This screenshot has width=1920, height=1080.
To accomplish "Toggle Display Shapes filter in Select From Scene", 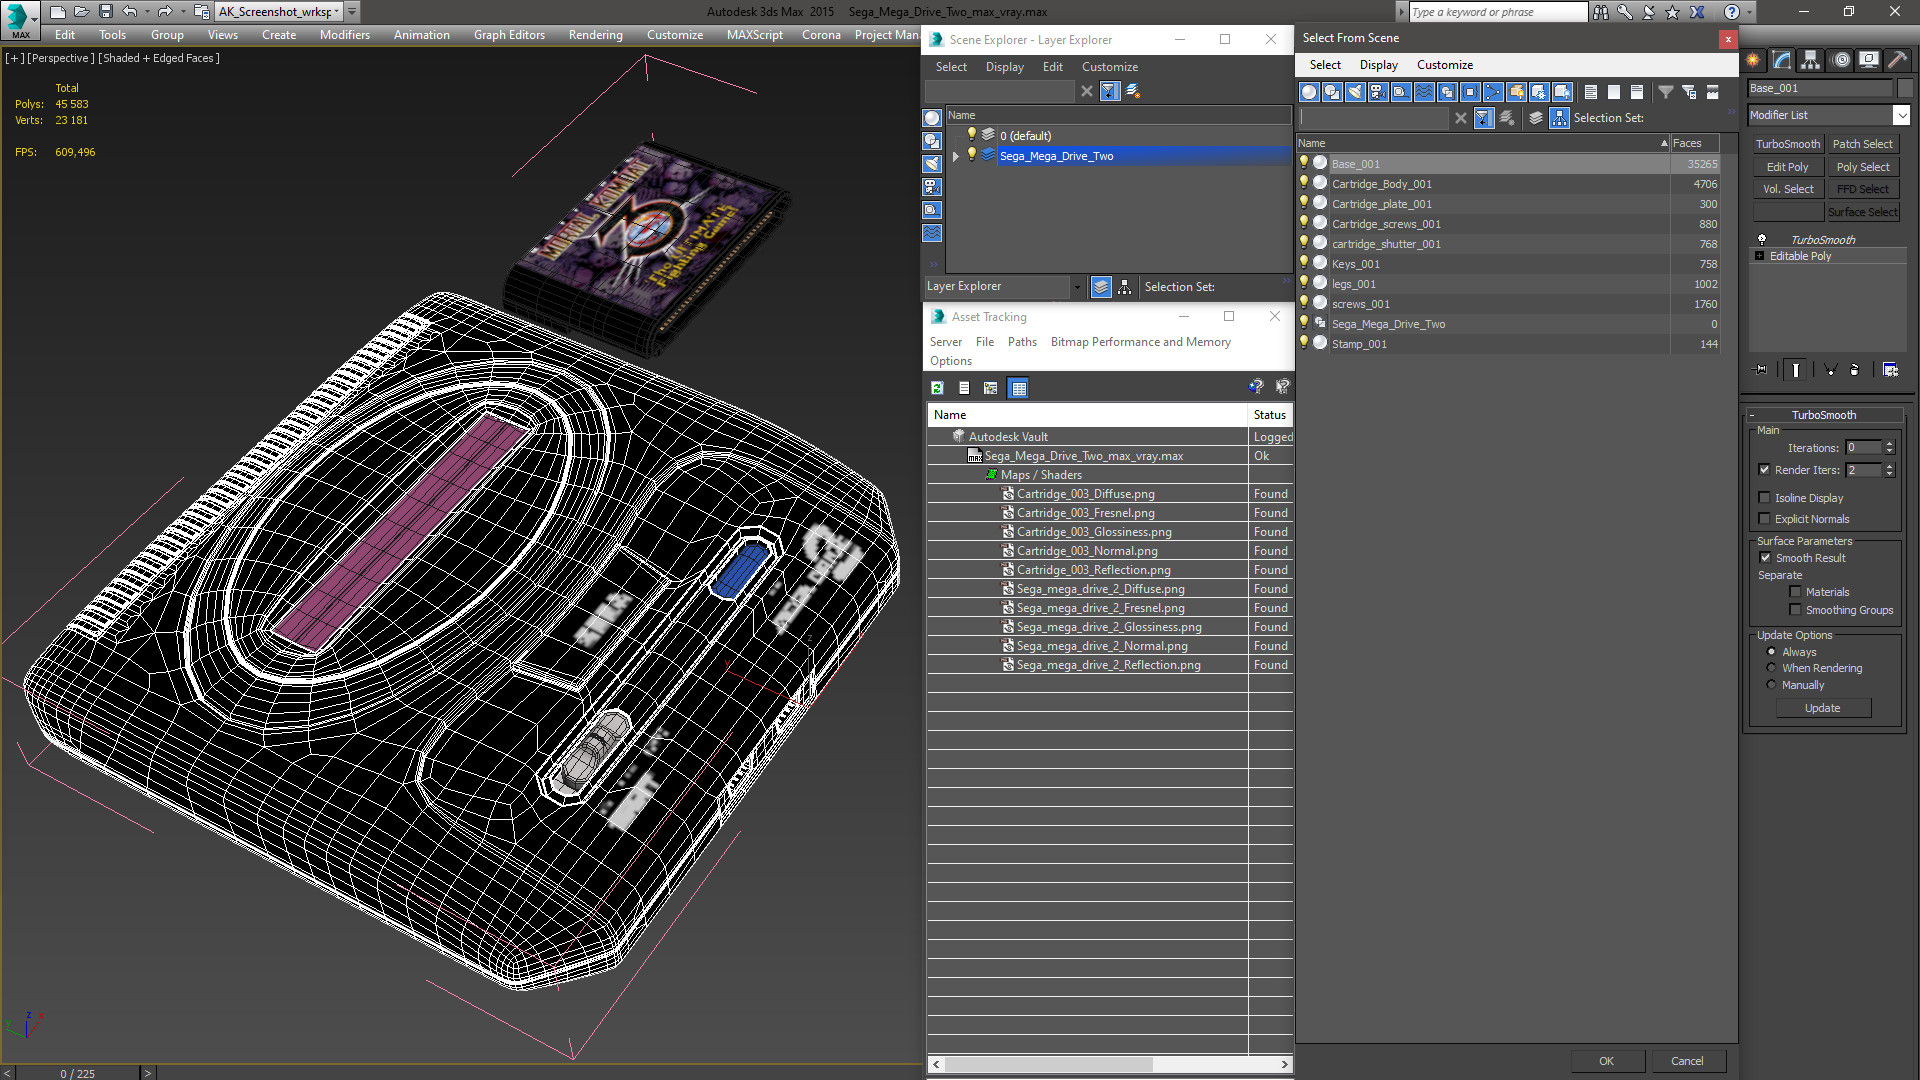I will 1332,92.
